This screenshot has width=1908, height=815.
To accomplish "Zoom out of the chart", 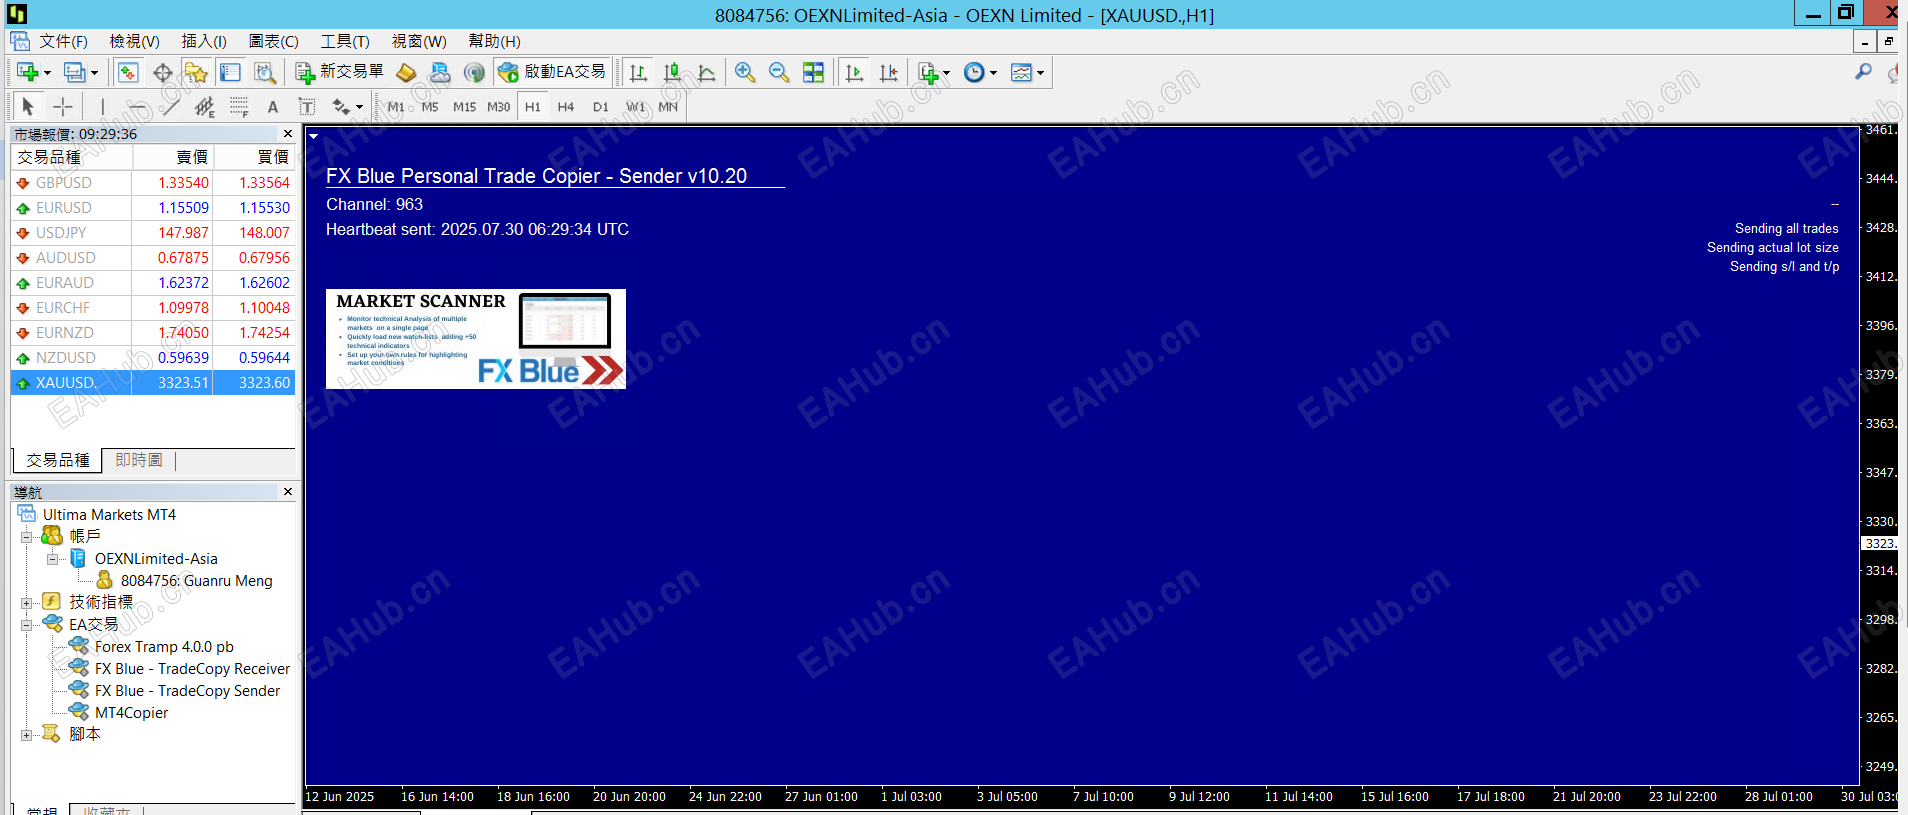I will 779,72.
